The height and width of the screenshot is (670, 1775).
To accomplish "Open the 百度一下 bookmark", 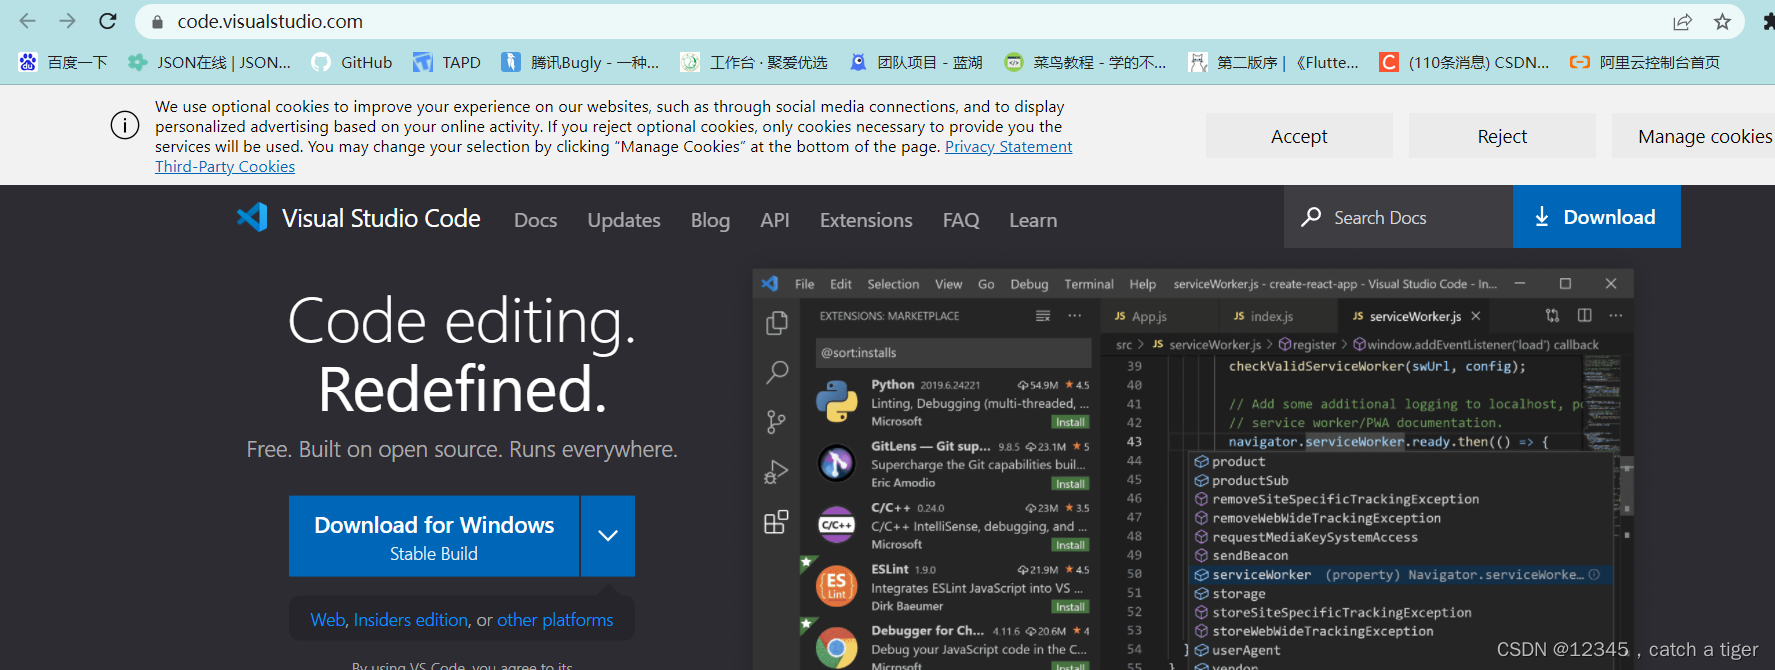I will 63,62.
